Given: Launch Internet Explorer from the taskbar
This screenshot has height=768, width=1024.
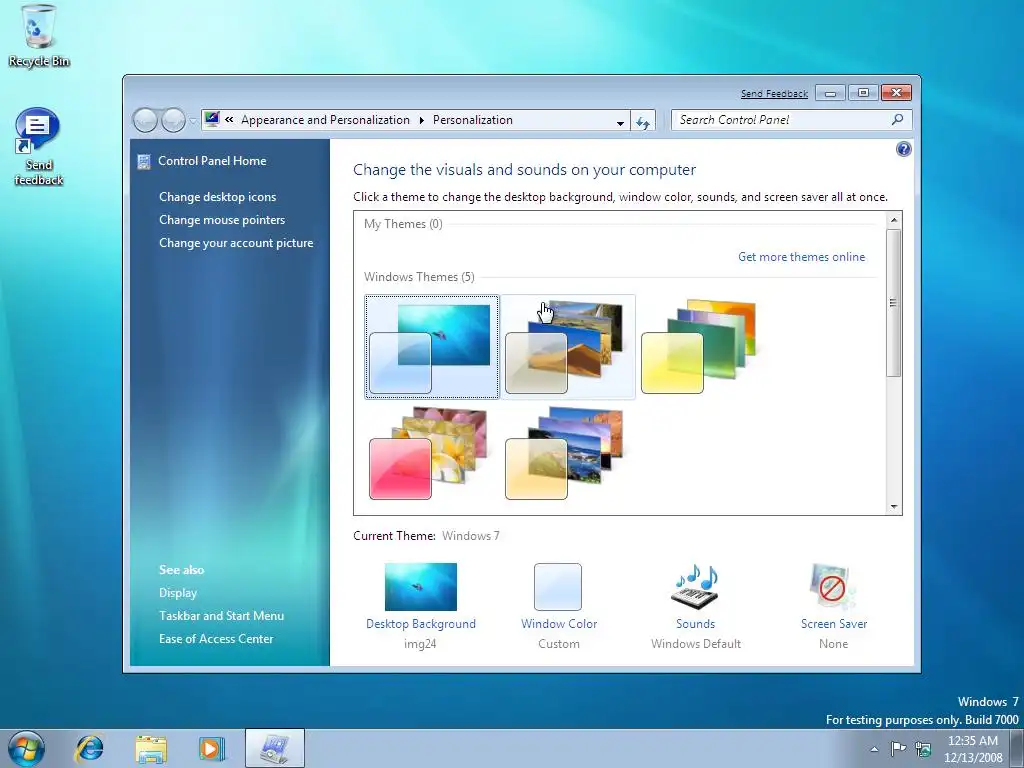Looking at the screenshot, I should (89, 748).
